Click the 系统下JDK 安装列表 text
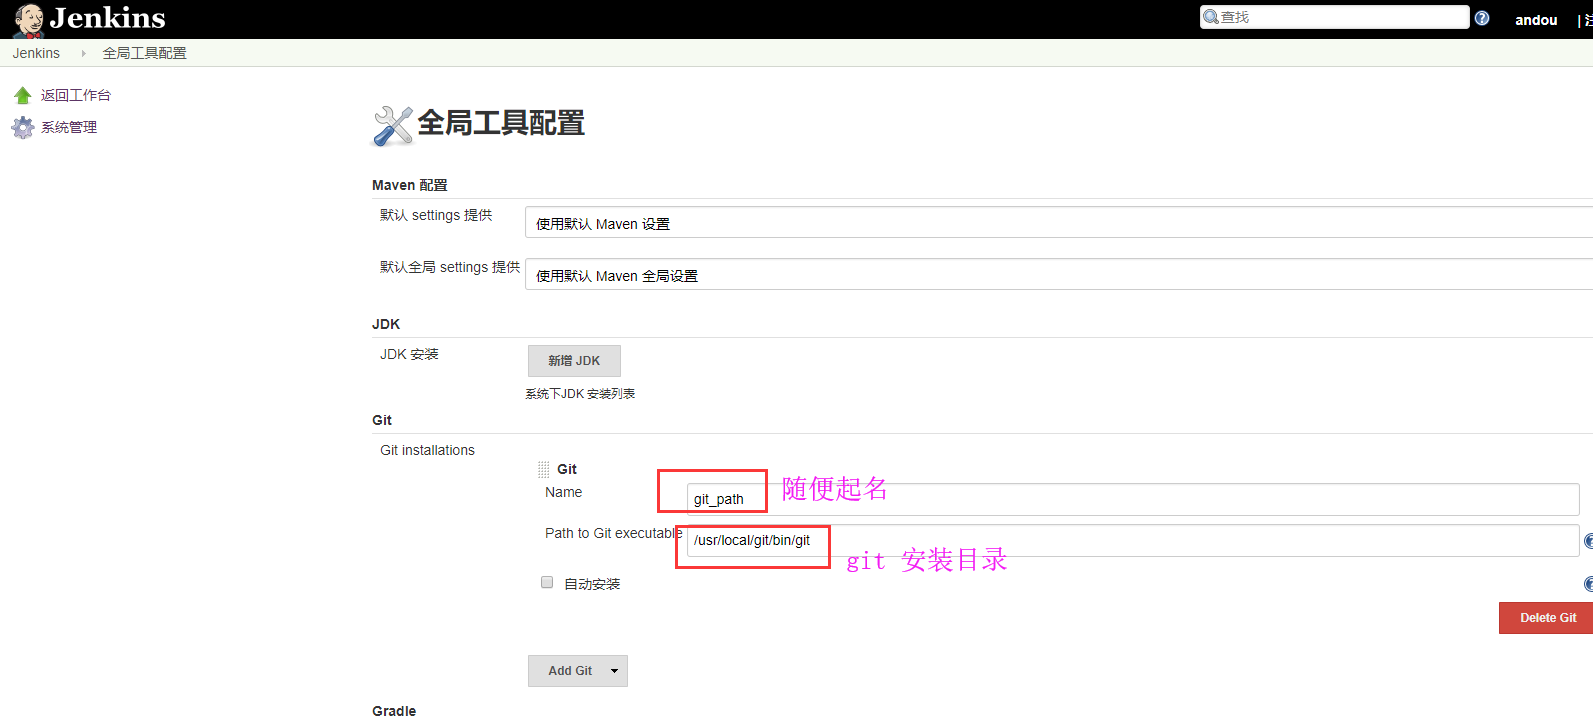 pyautogui.click(x=580, y=394)
